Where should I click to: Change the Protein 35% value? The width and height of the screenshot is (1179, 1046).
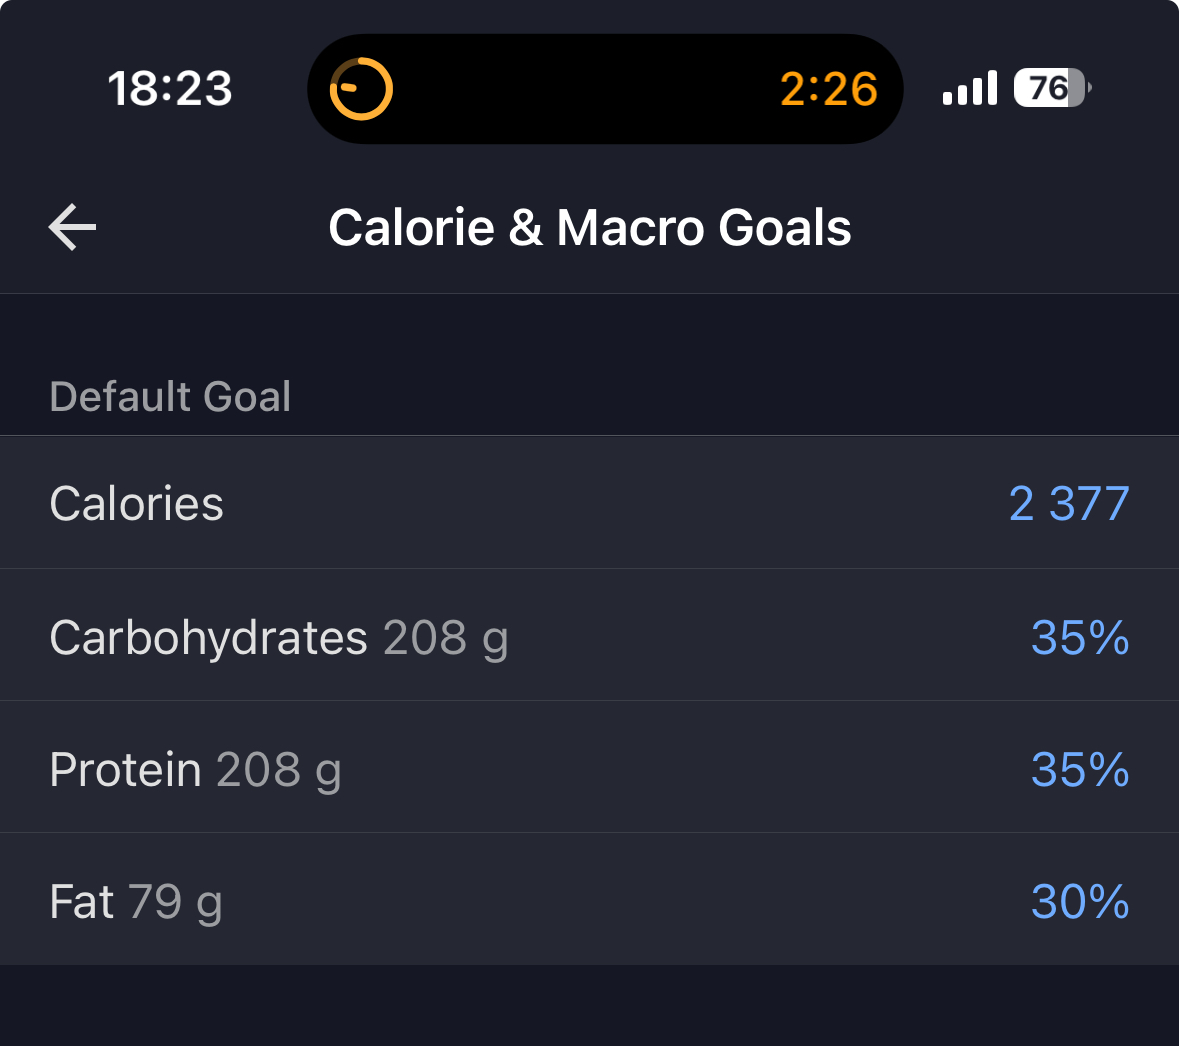(x=1080, y=769)
